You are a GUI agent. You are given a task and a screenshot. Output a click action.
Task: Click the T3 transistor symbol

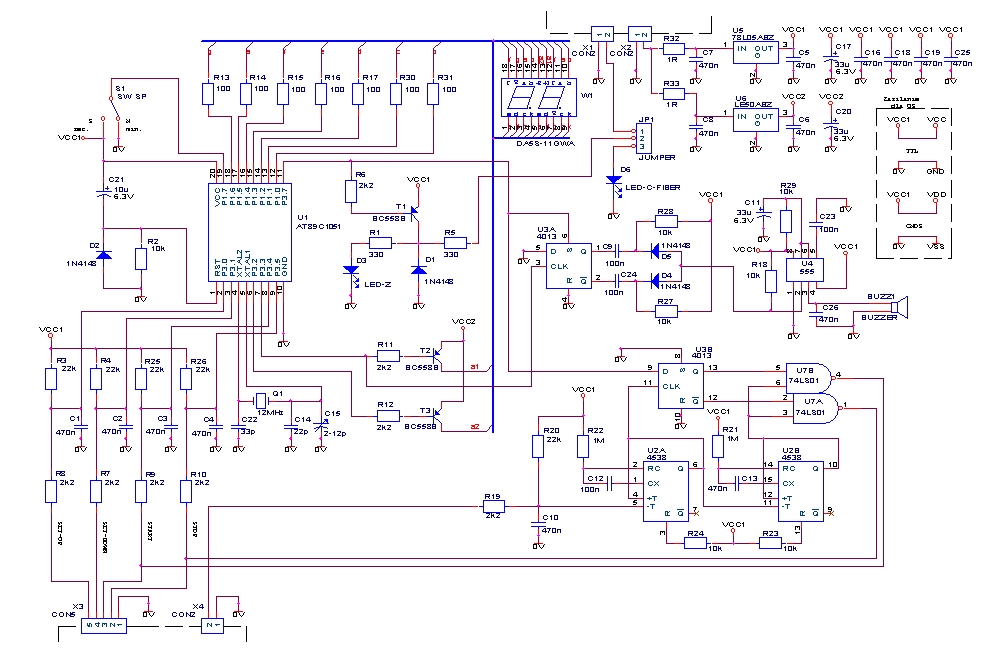click(x=437, y=415)
